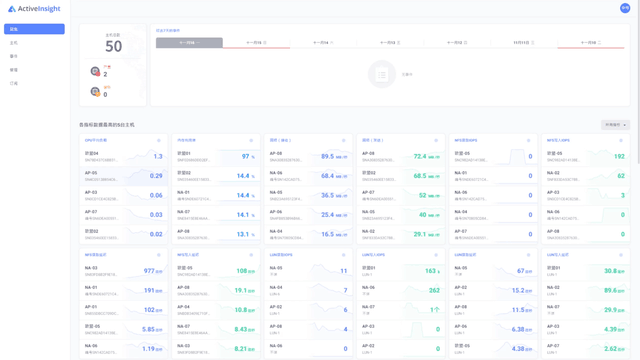
Task: Select the 十一月12 date tab
Action: coord(457,42)
